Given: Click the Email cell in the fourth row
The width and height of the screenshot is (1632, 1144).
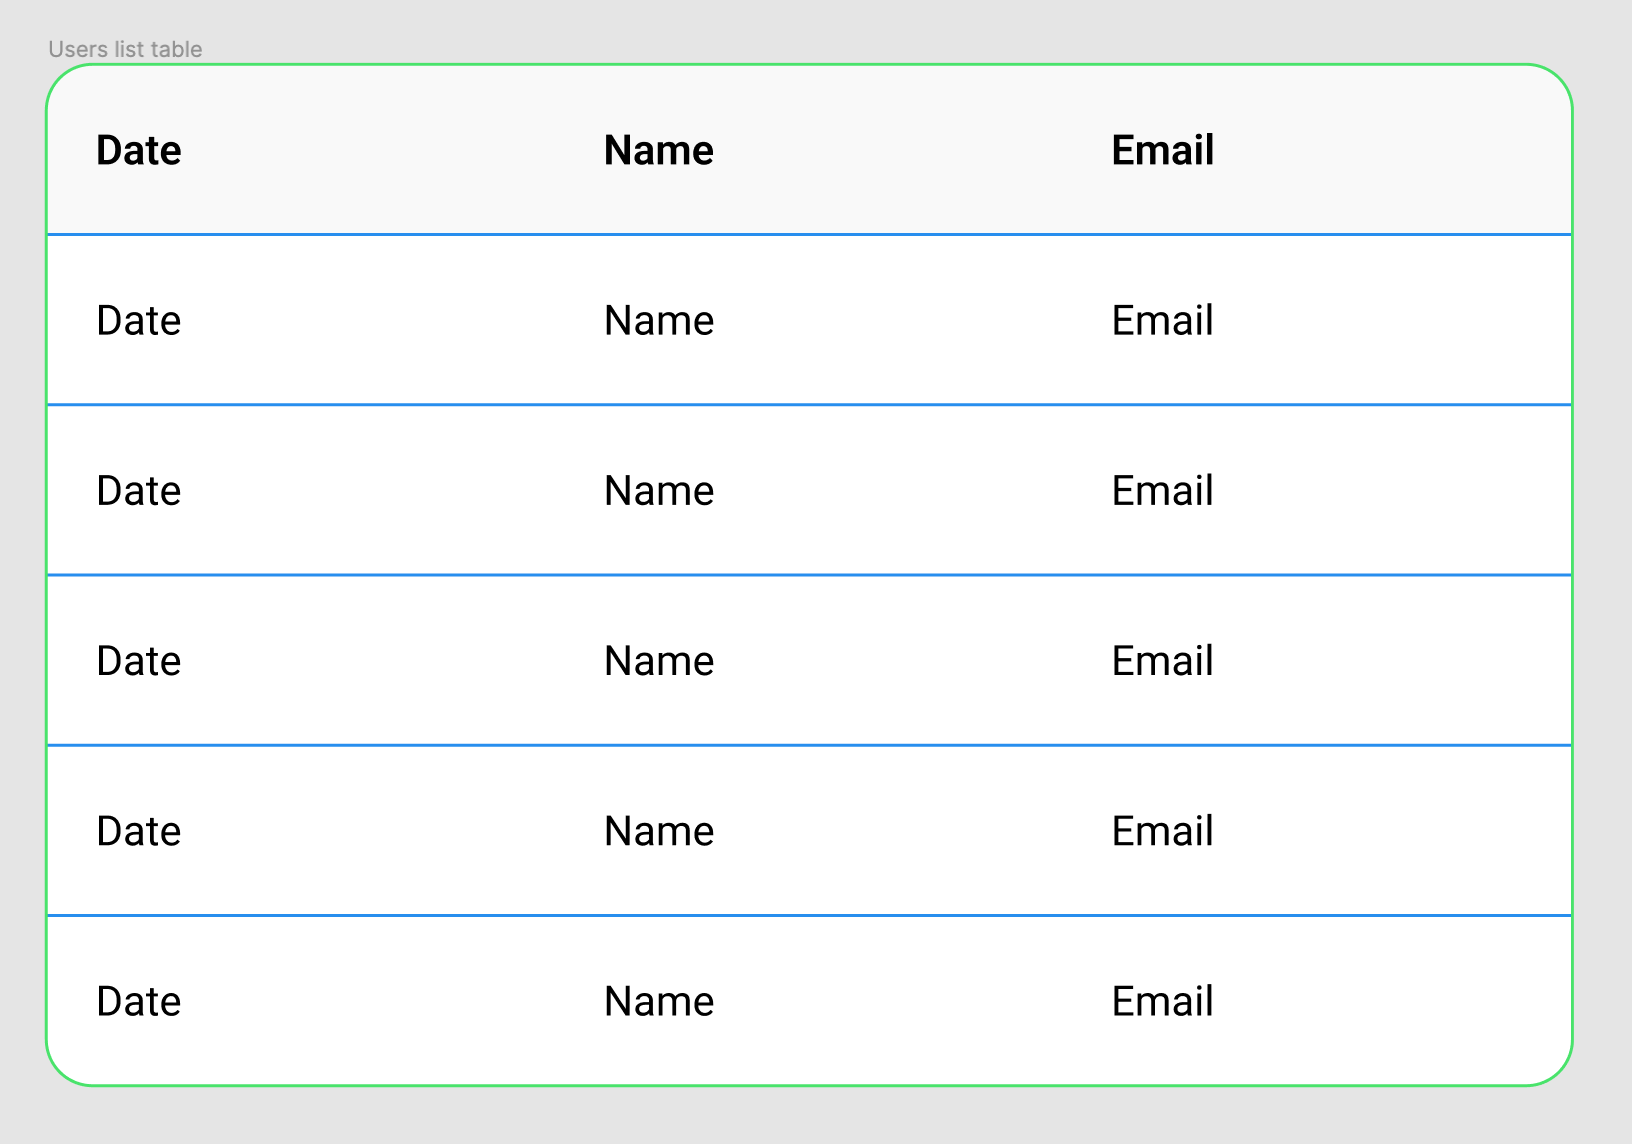Looking at the screenshot, I should point(1162,831).
